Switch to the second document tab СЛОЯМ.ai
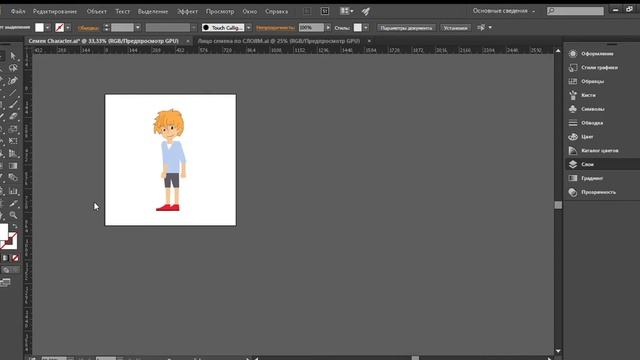This screenshot has height=360, width=640. 279,41
